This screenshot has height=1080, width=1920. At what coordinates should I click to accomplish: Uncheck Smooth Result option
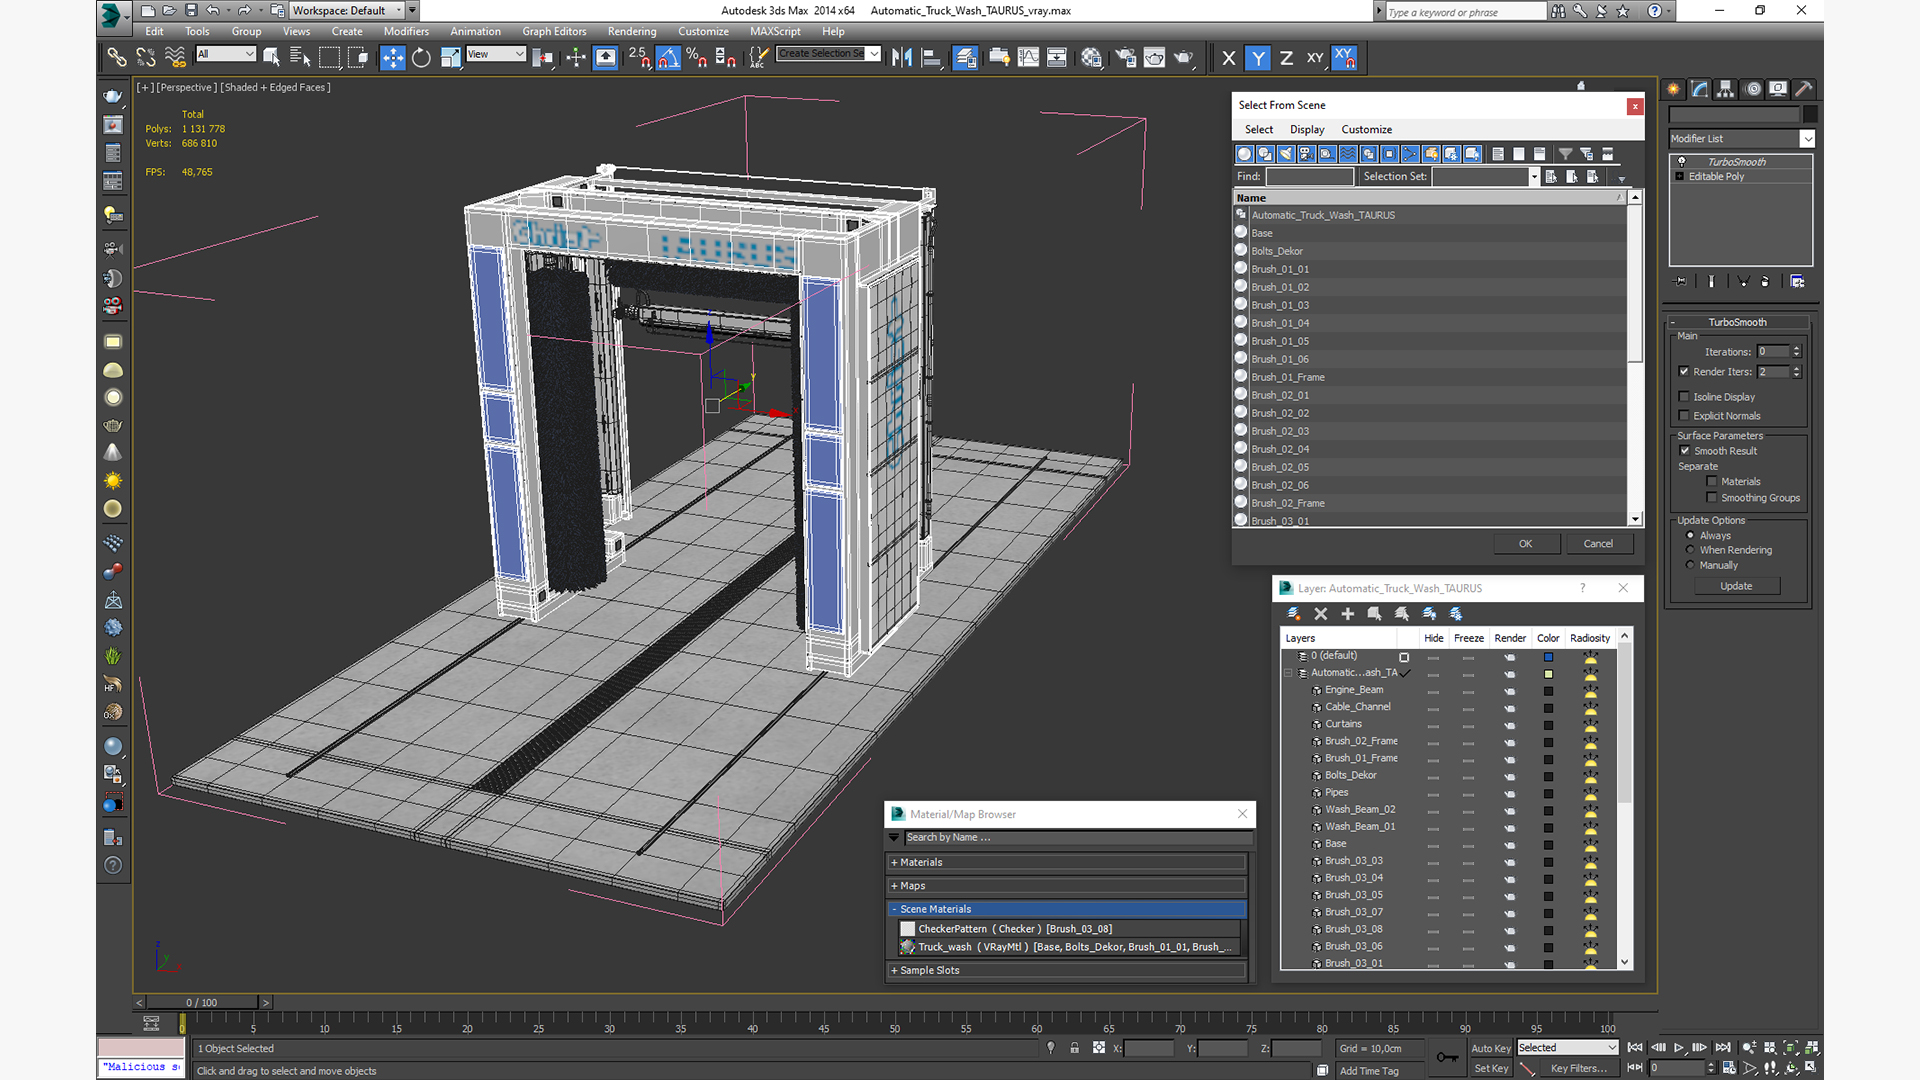pyautogui.click(x=1685, y=451)
